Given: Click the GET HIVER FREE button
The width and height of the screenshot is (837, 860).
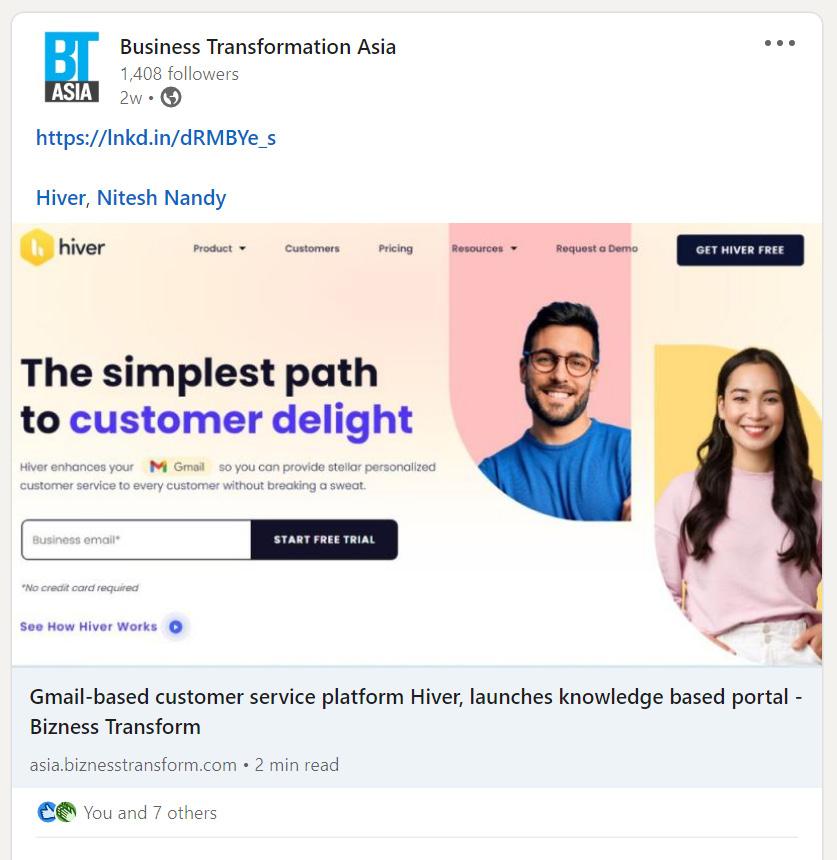Looking at the screenshot, I should click(x=740, y=250).
